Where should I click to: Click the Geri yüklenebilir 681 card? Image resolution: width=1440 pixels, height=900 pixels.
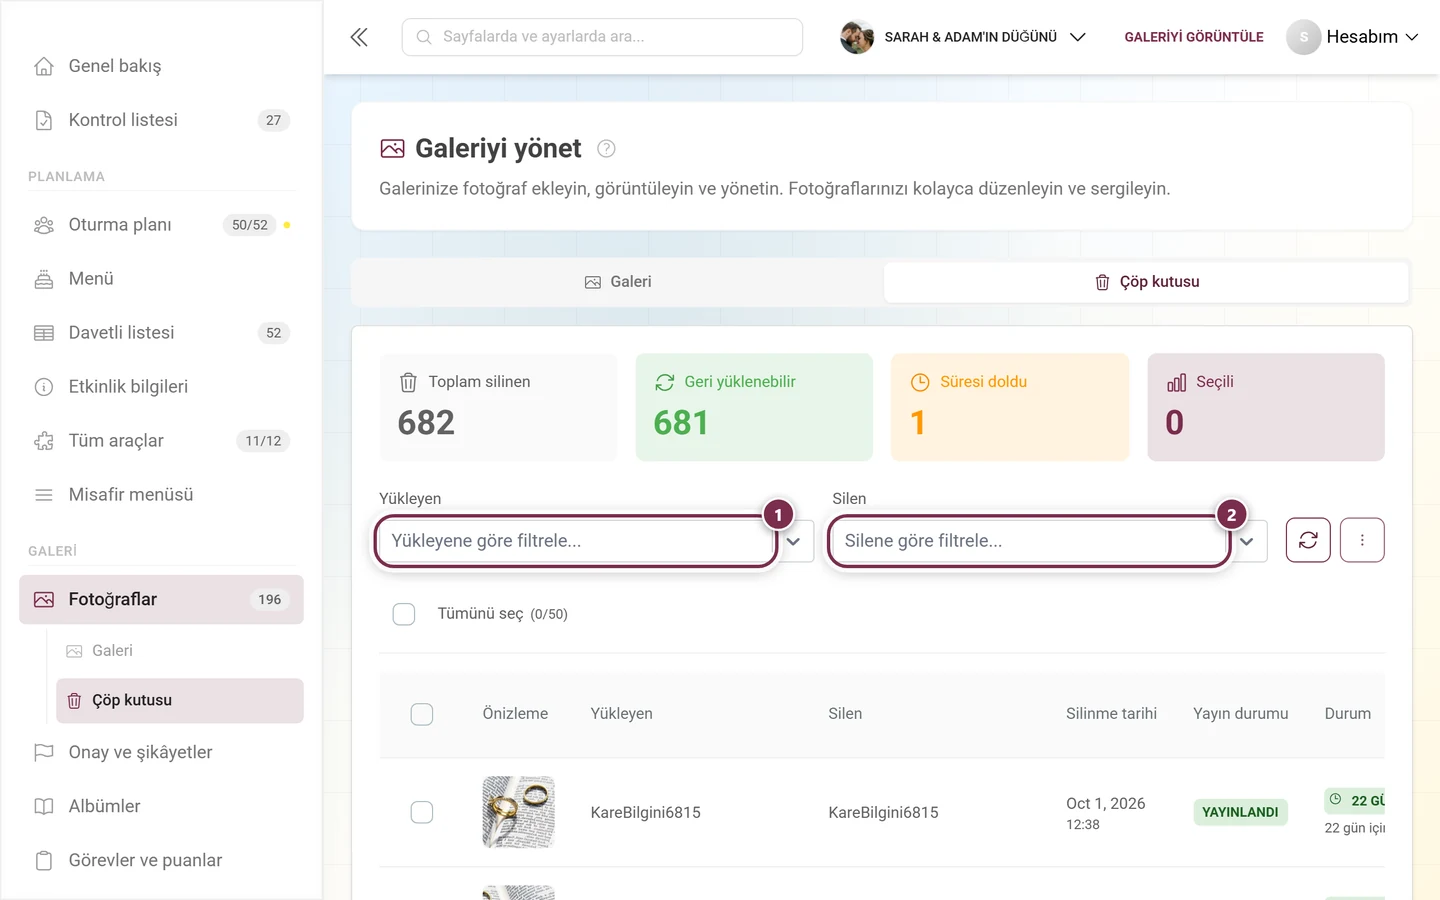point(754,407)
